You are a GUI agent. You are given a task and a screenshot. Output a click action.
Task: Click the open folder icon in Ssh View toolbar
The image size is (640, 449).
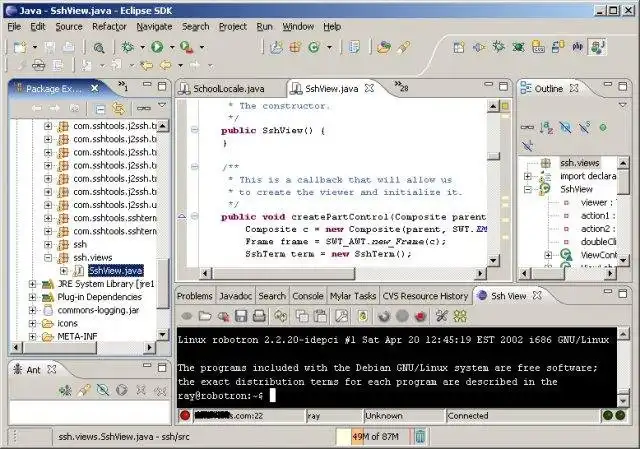click(x=204, y=316)
